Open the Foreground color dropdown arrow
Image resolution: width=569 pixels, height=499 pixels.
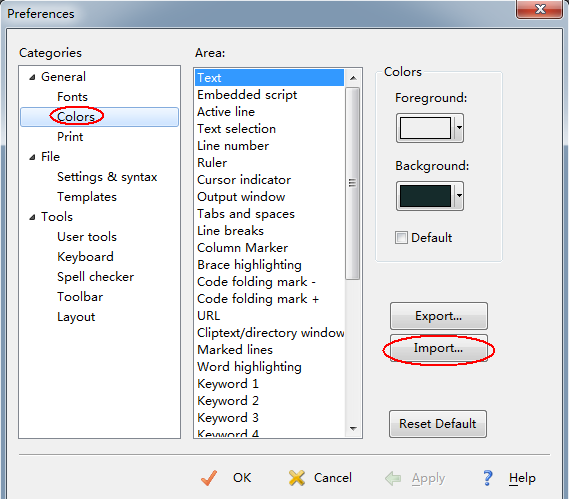pyautogui.click(x=459, y=128)
